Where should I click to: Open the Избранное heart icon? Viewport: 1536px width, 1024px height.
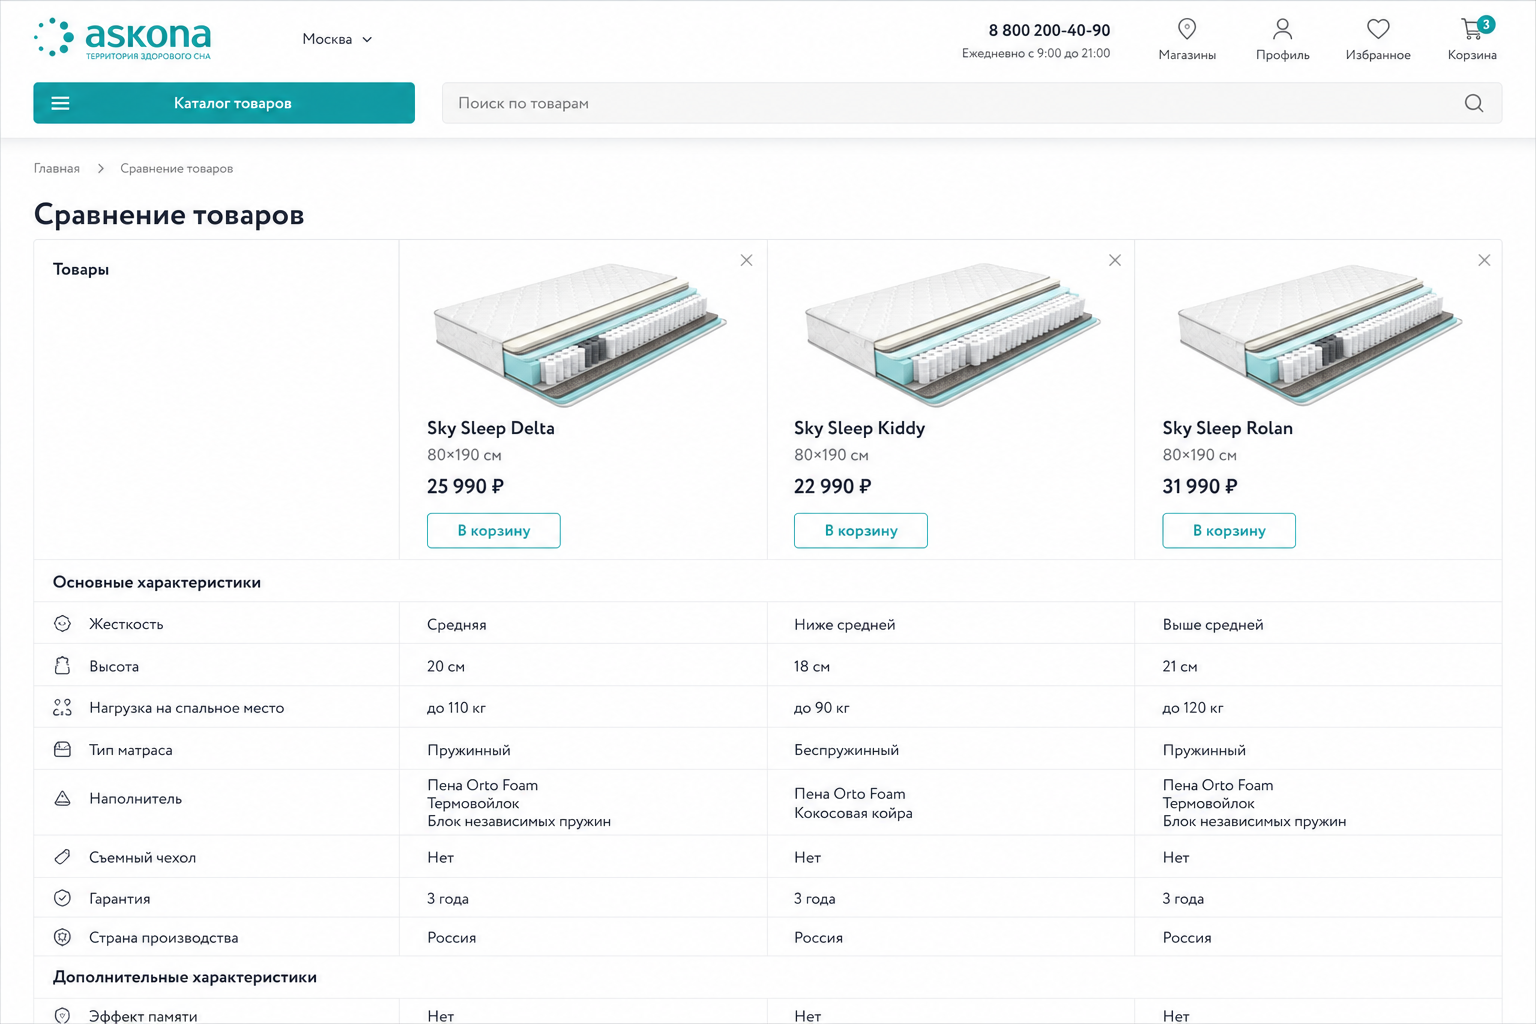[1378, 29]
